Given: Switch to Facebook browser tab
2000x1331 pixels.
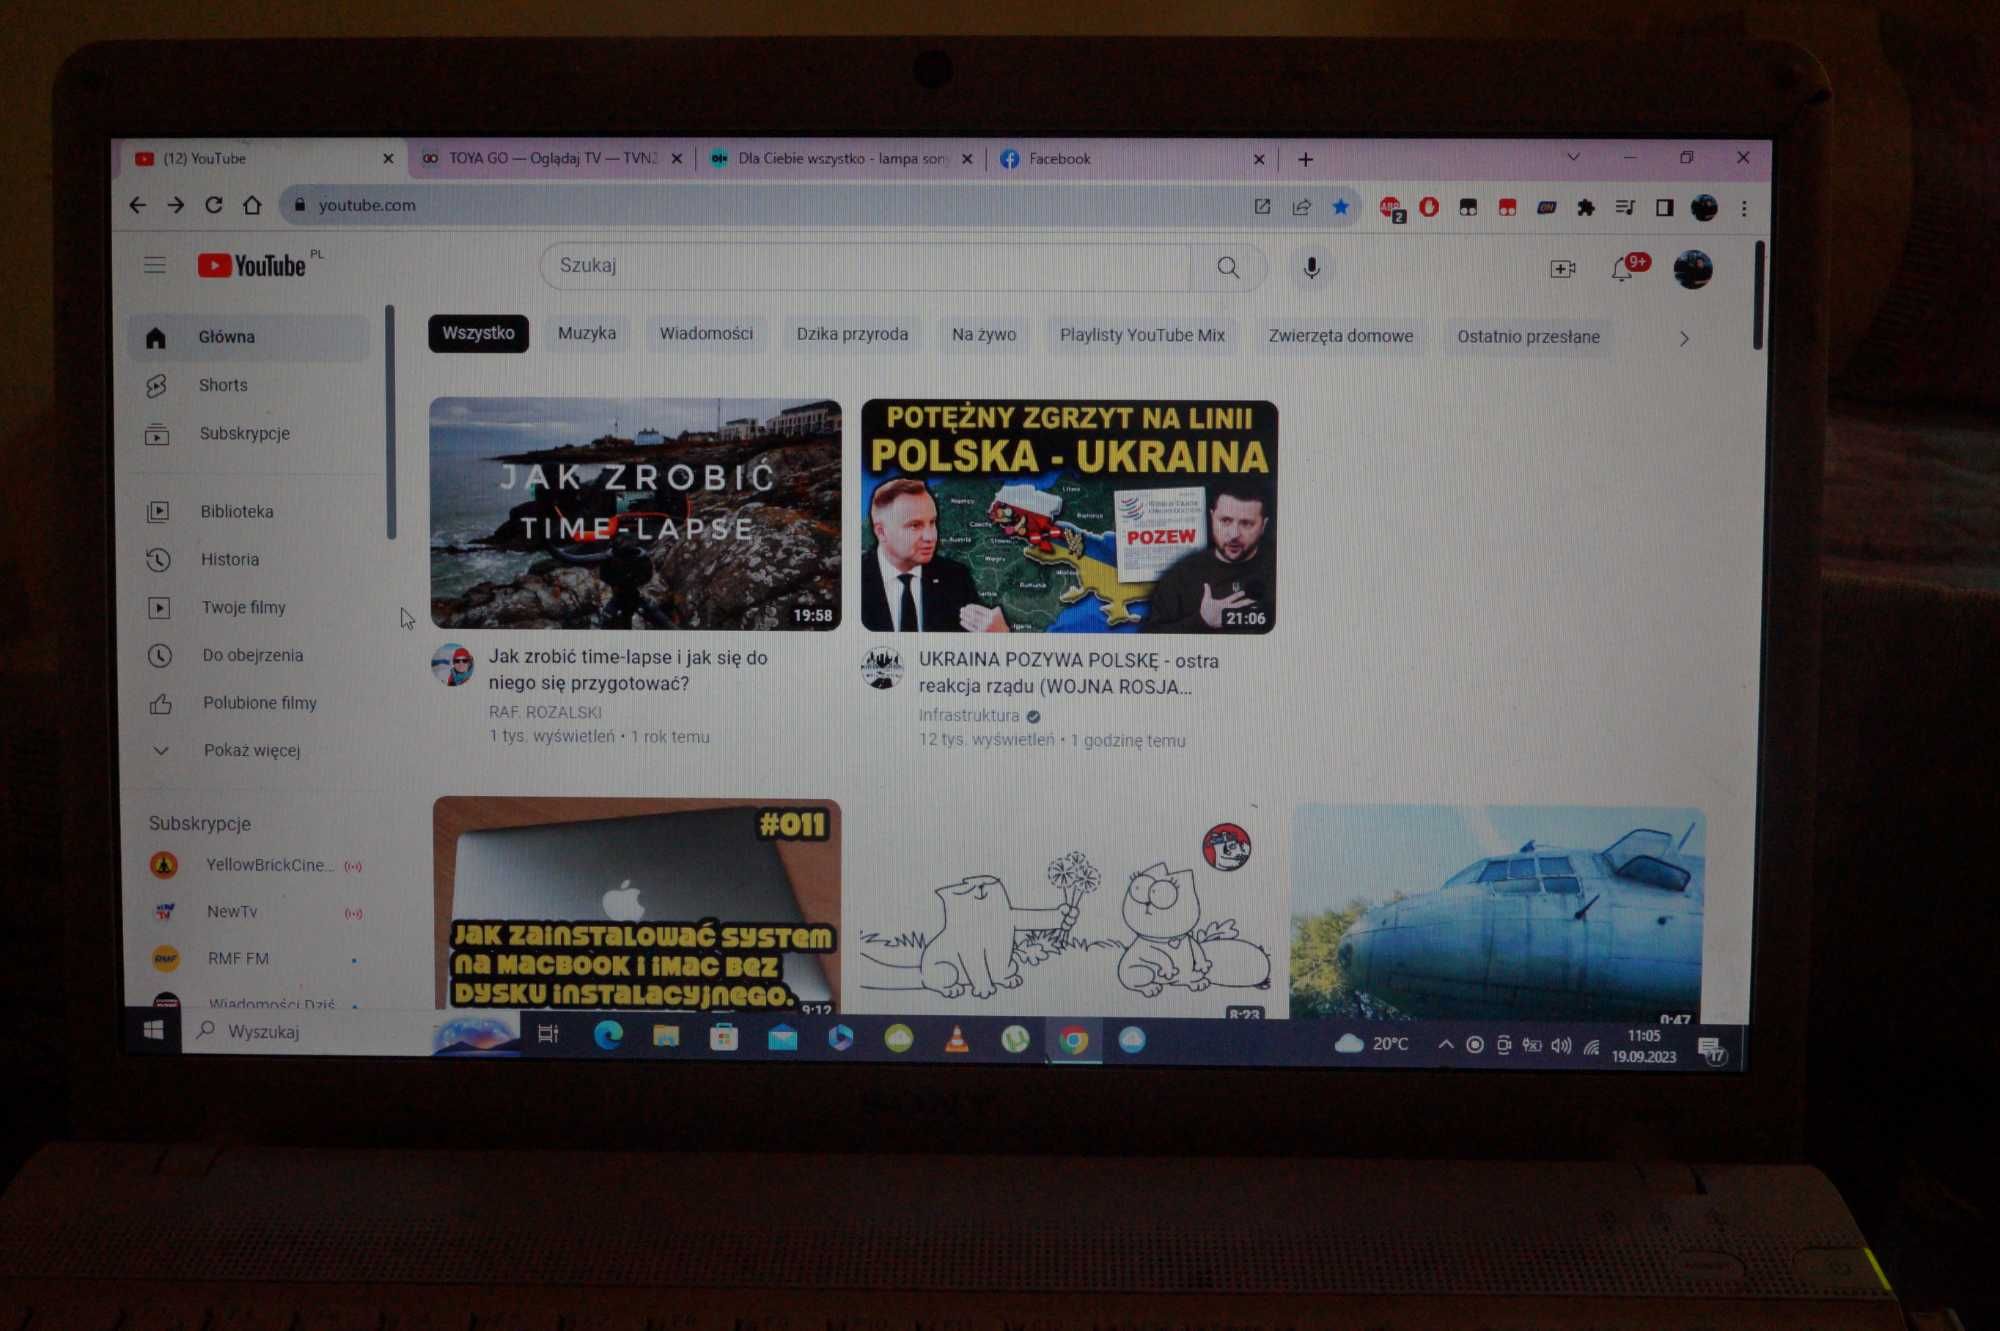Looking at the screenshot, I should pyautogui.click(x=1130, y=158).
